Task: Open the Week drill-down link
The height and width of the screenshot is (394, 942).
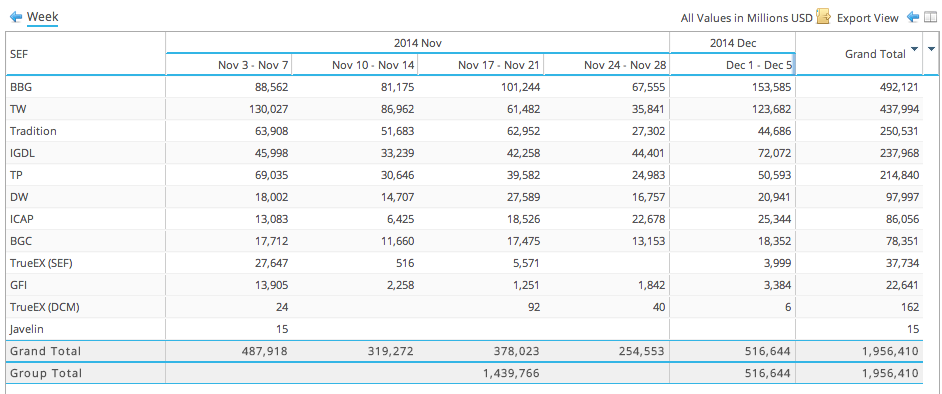Action: 43,17
